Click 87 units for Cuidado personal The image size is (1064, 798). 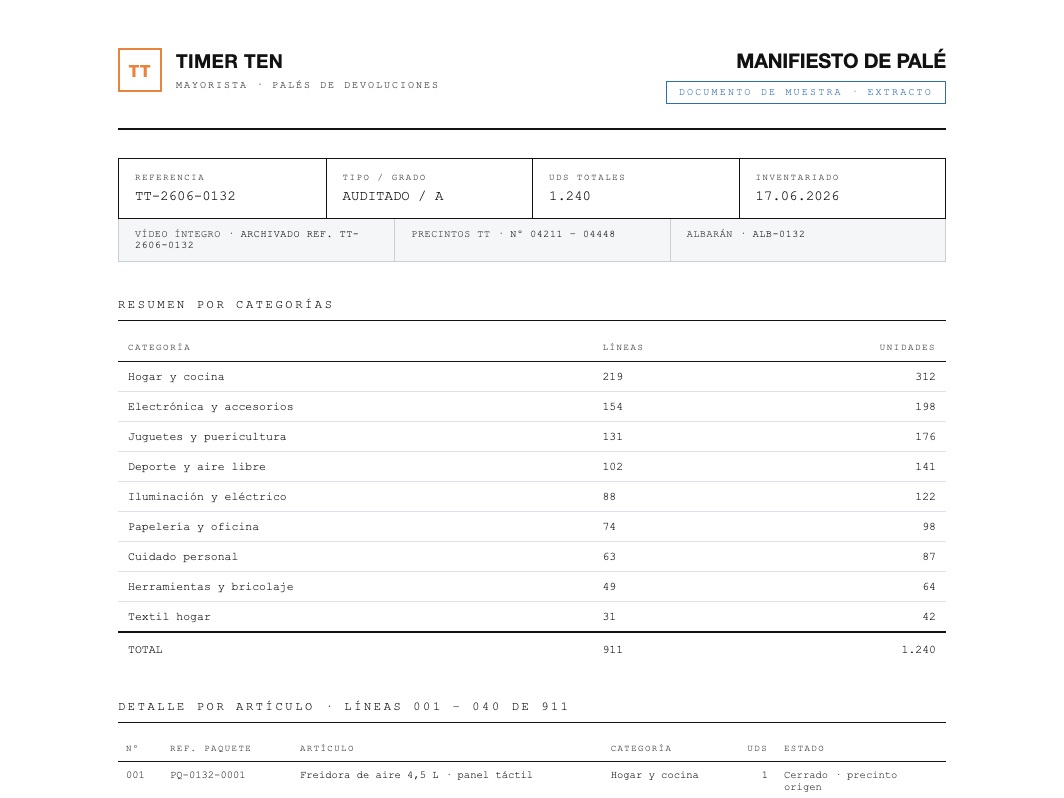pyautogui.click(x=929, y=556)
